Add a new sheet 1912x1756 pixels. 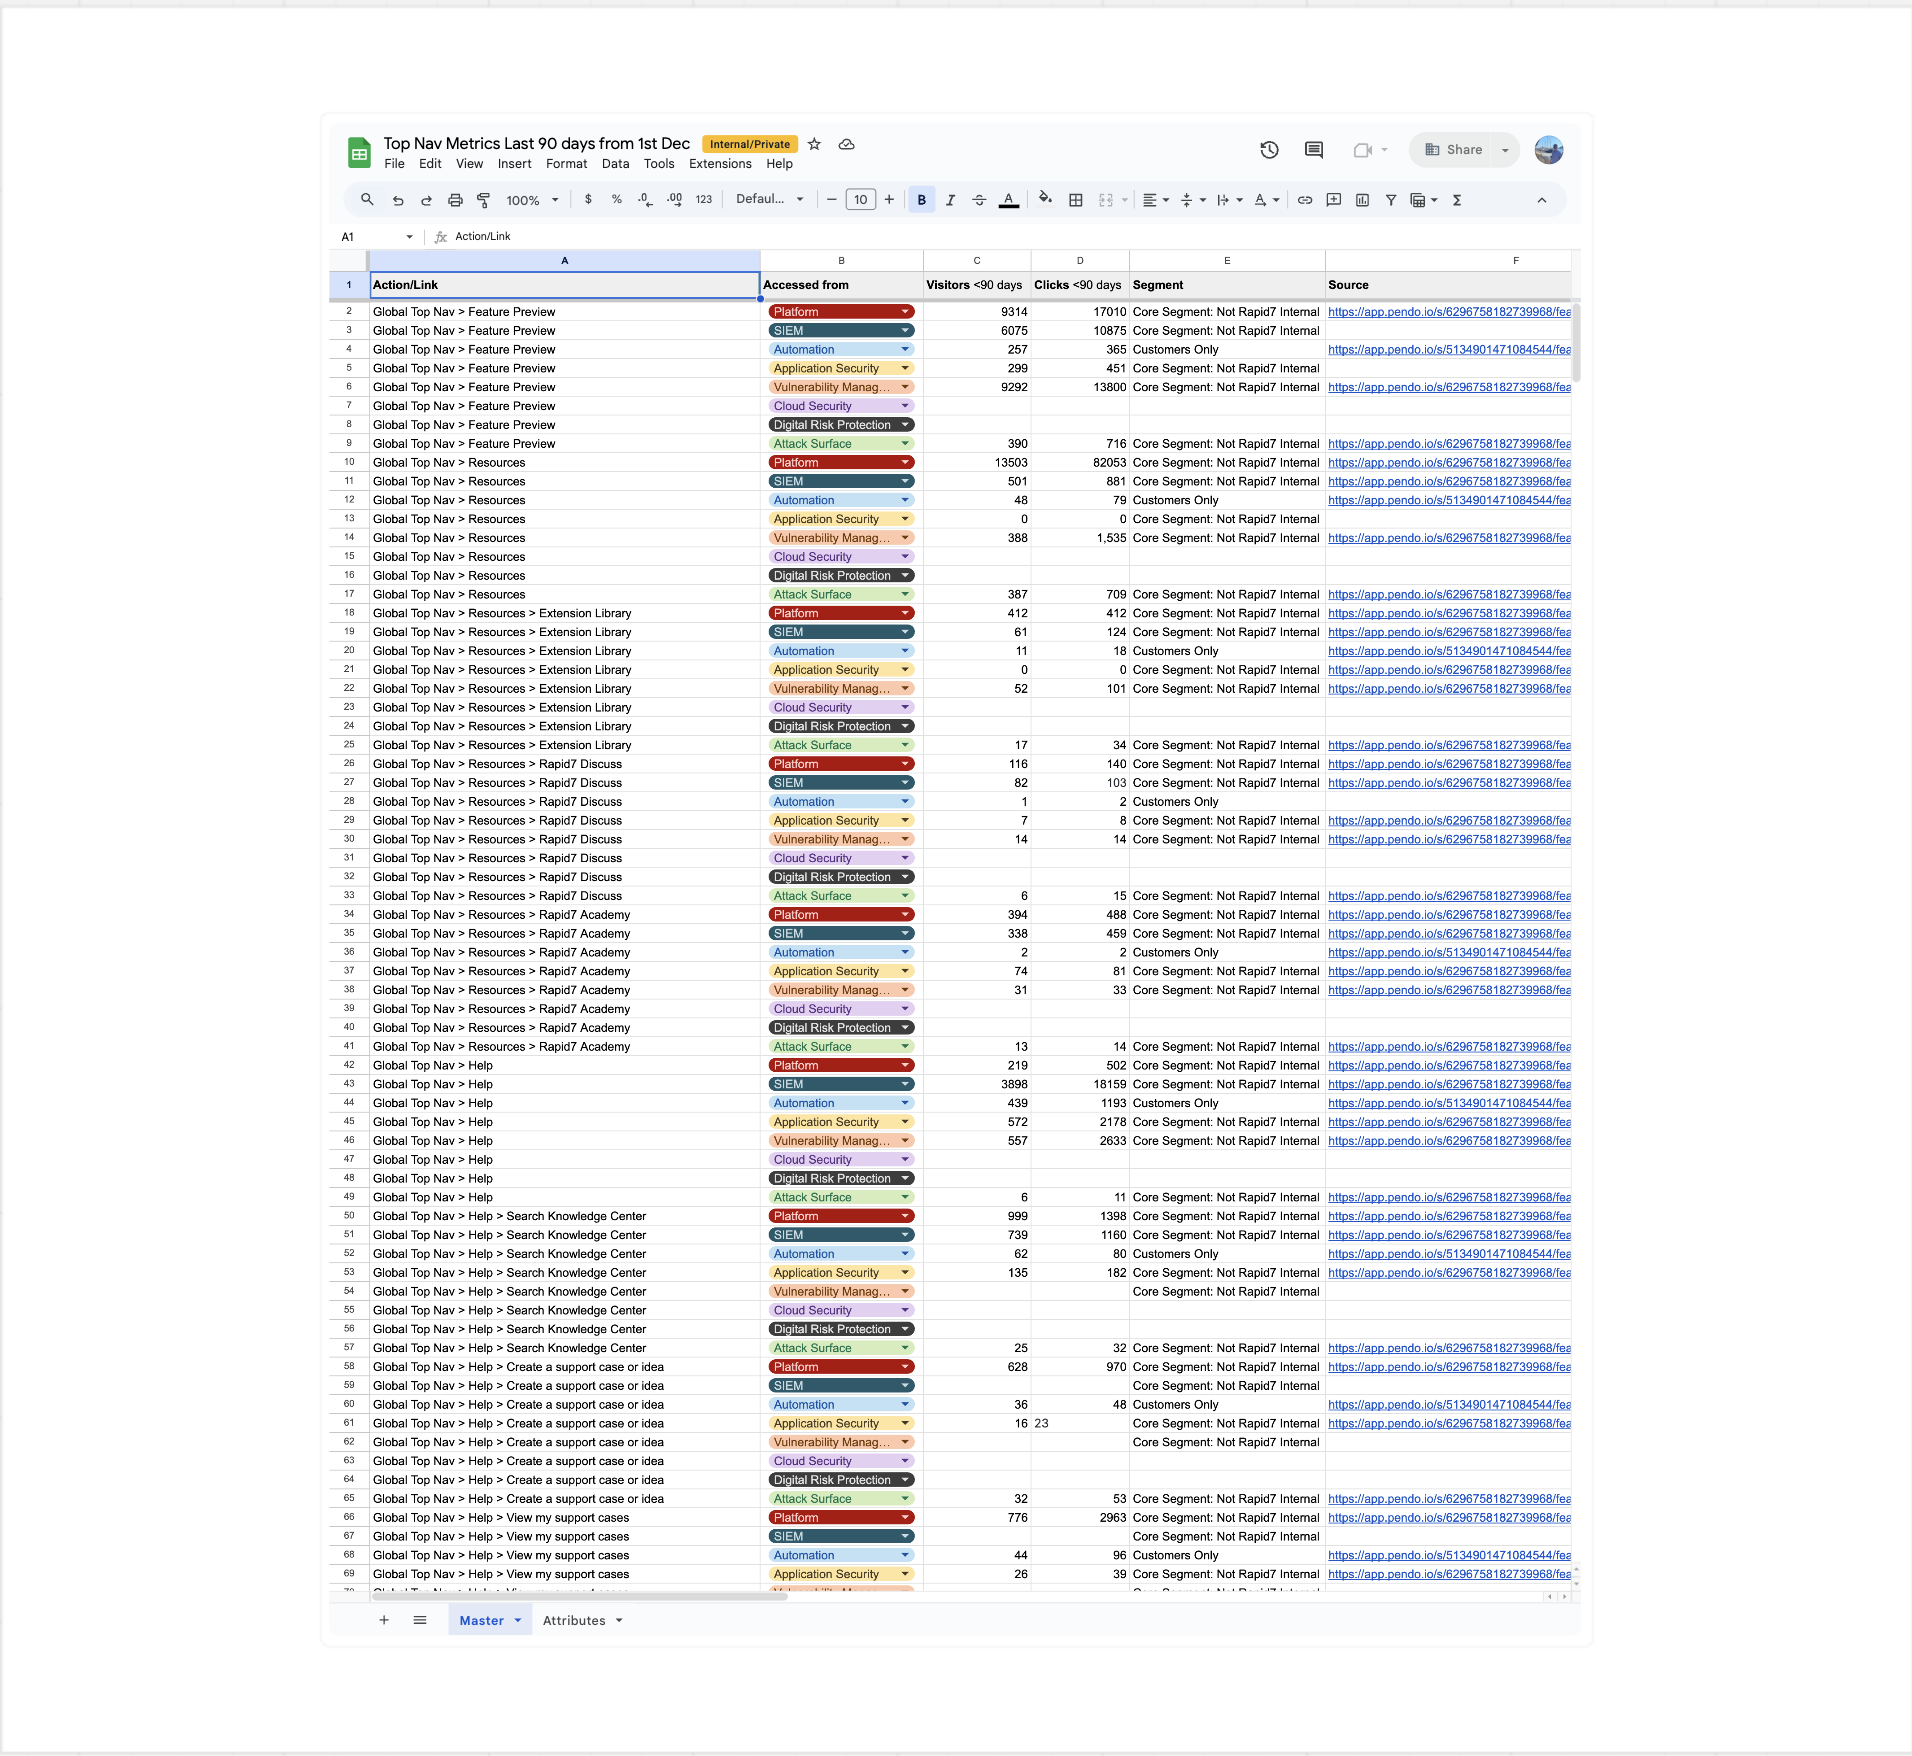[384, 1620]
